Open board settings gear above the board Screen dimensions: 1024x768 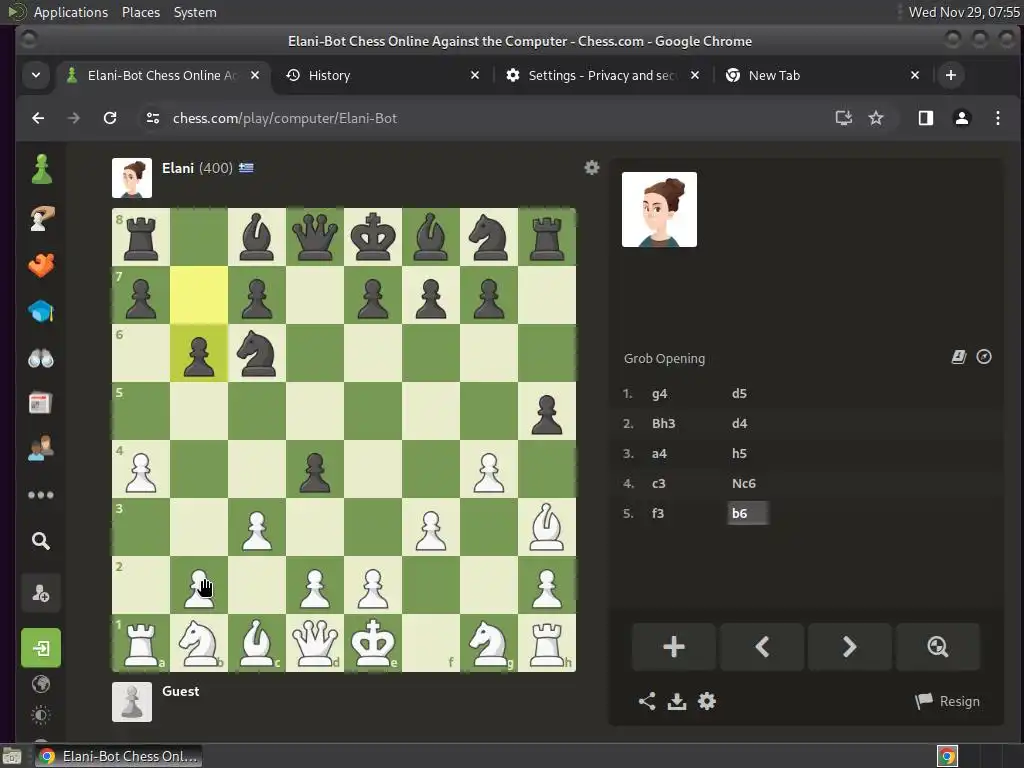pyautogui.click(x=592, y=168)
